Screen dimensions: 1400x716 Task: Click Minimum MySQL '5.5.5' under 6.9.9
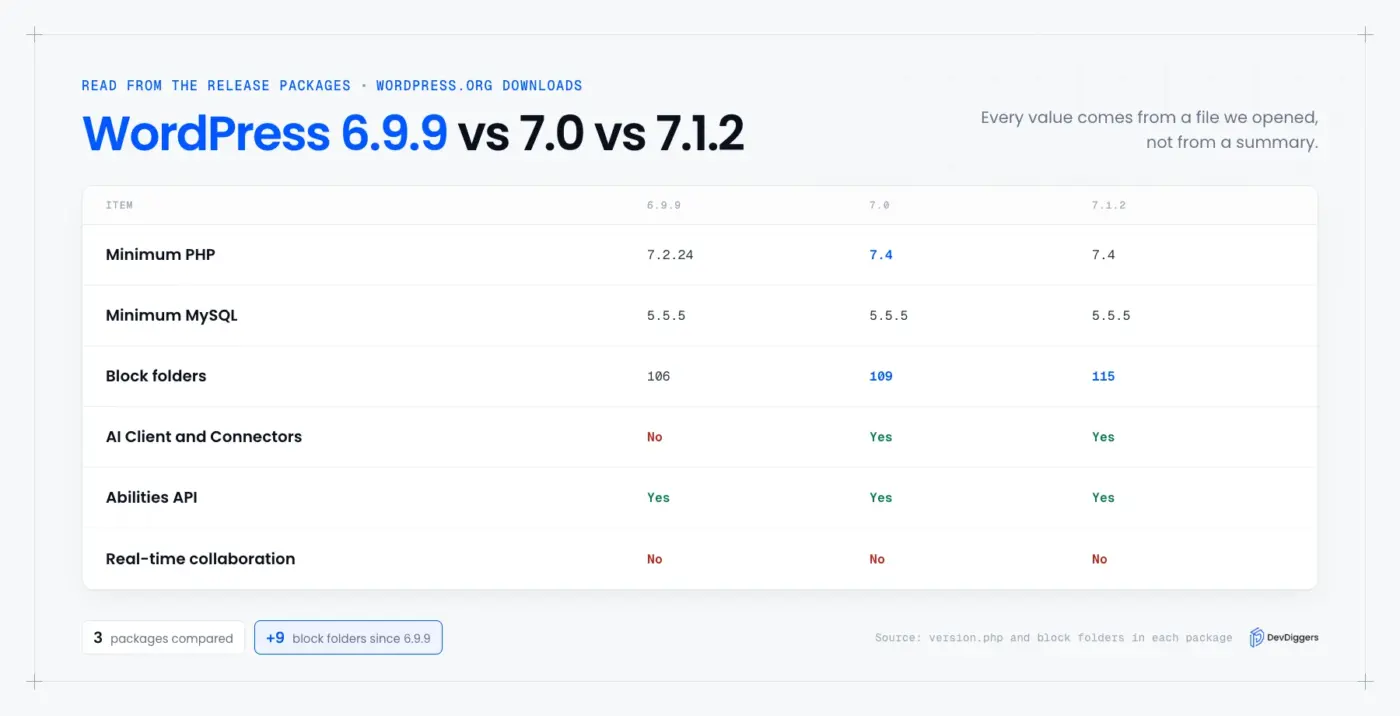tap(666, 316)
